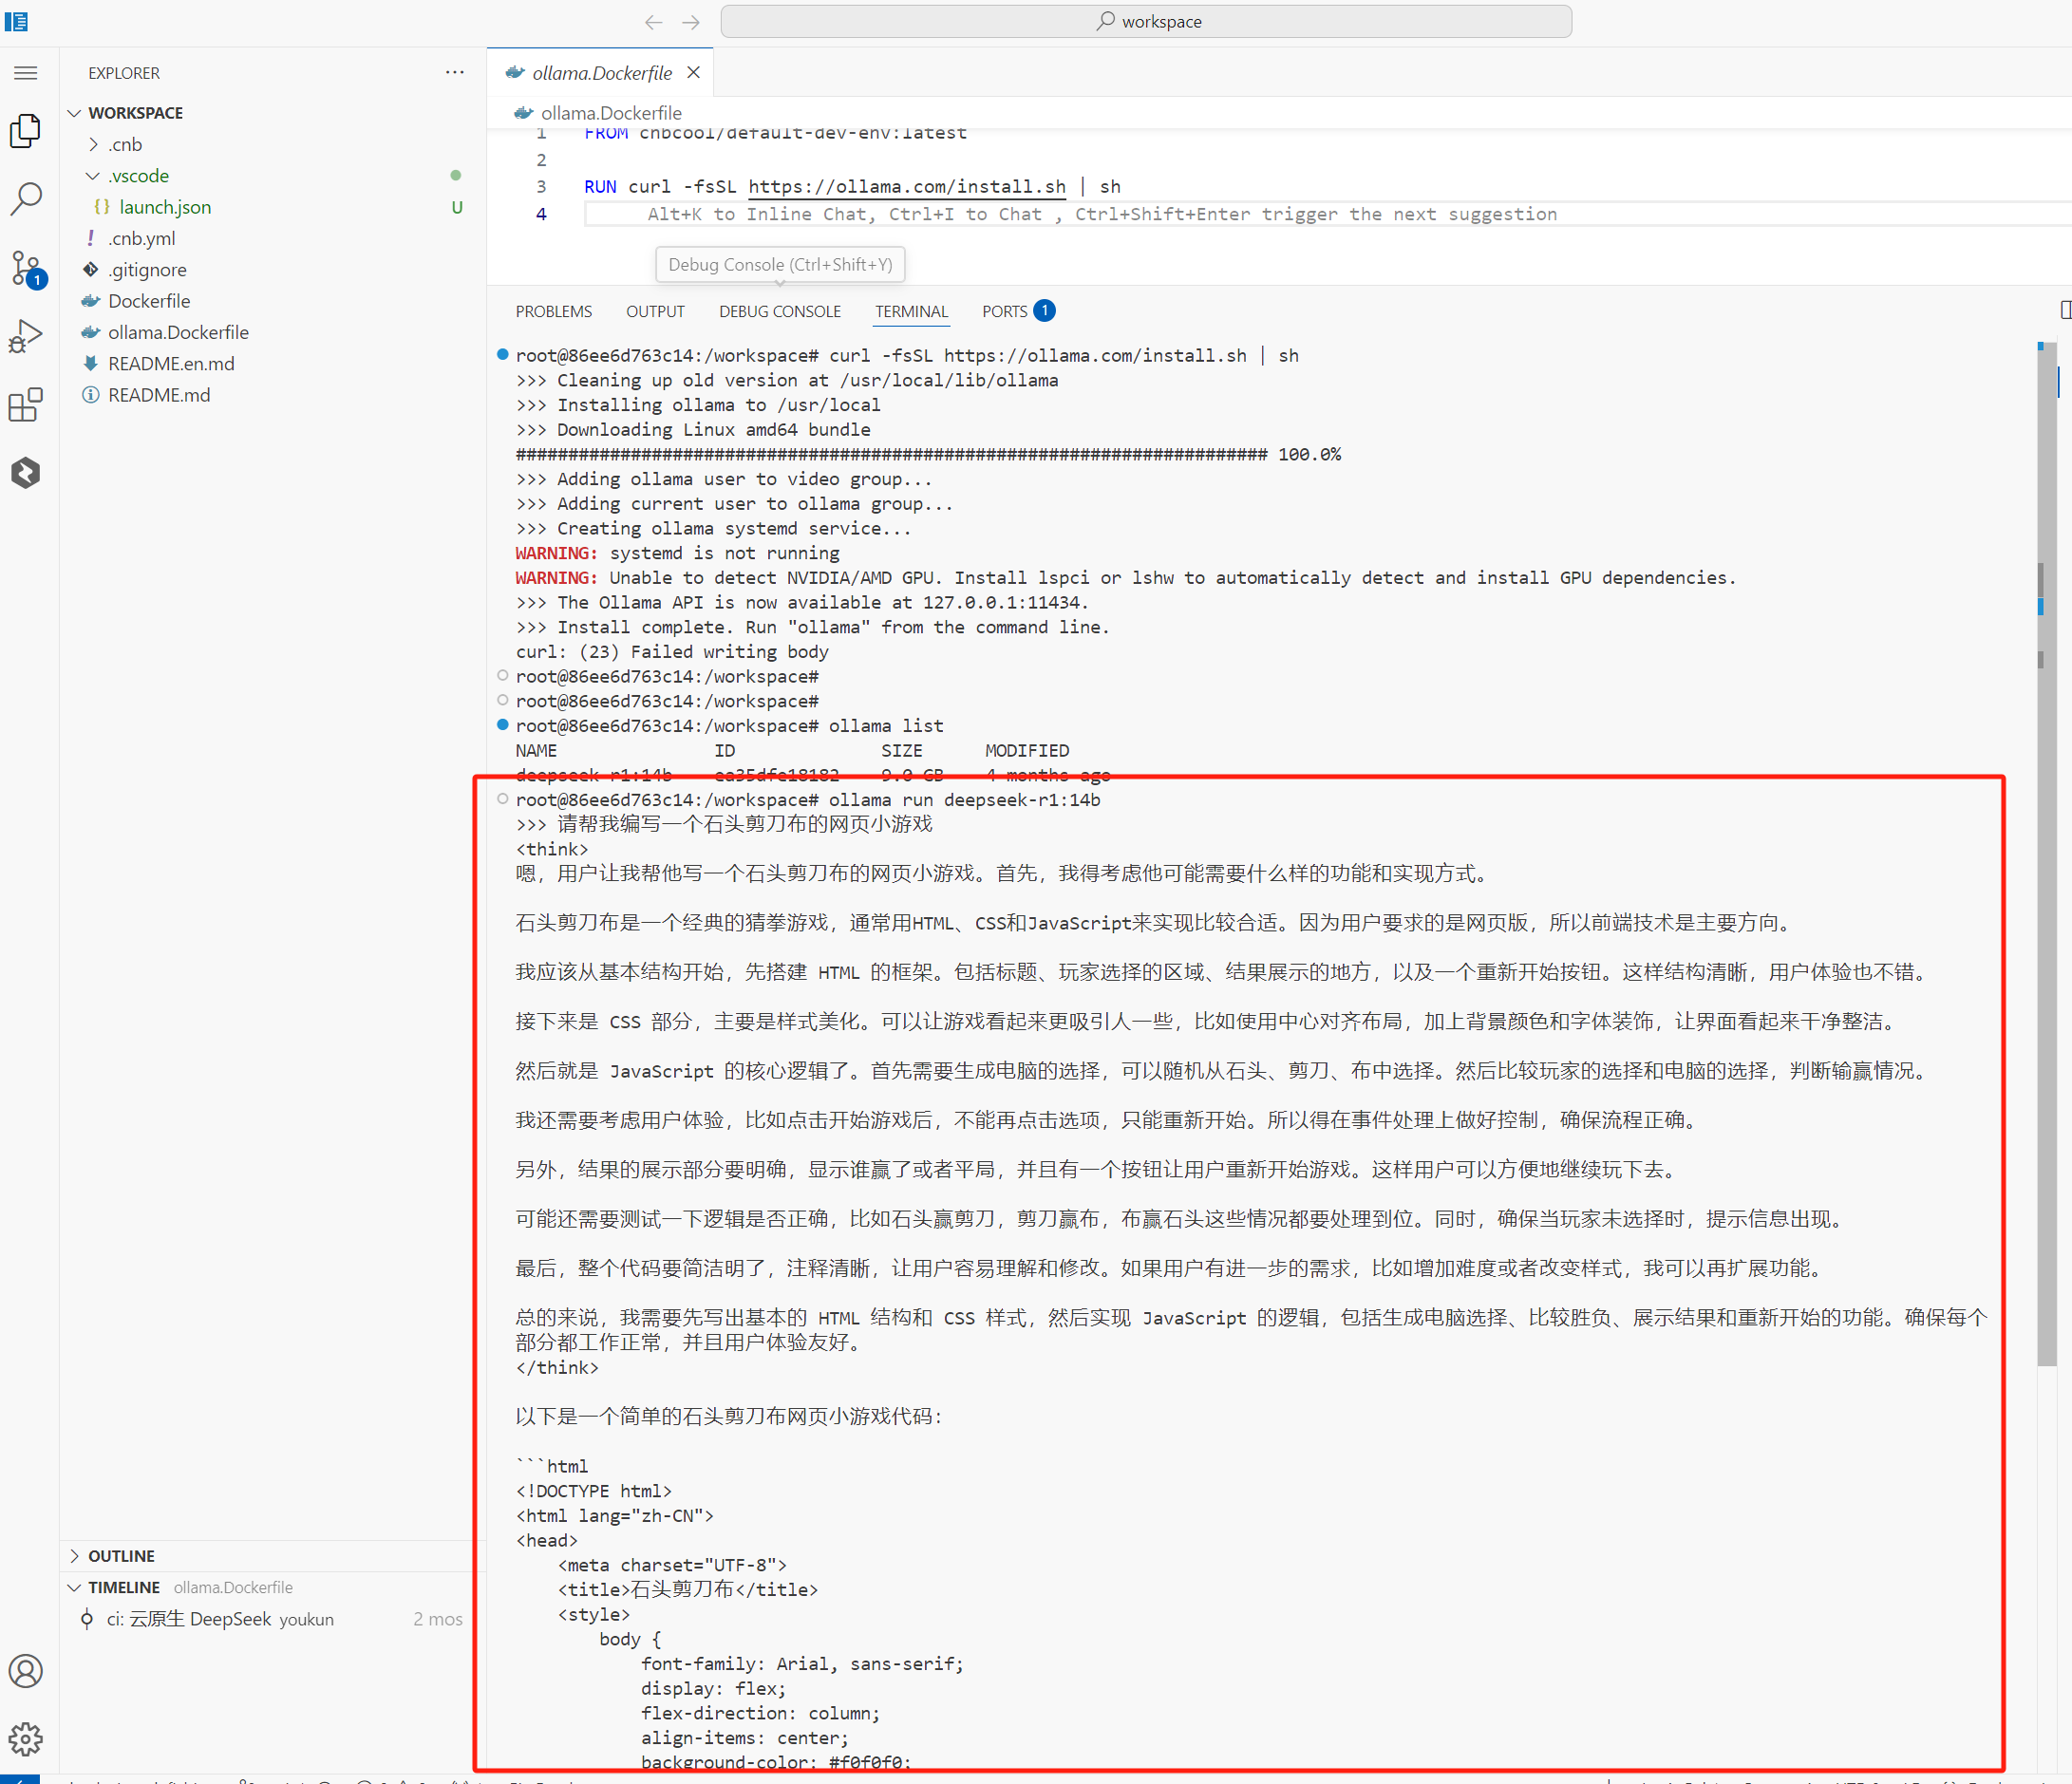This screenshot has height=1784, width=2072.
Task: Open the Manage settings gear
Action: [x=26, y=1739]
